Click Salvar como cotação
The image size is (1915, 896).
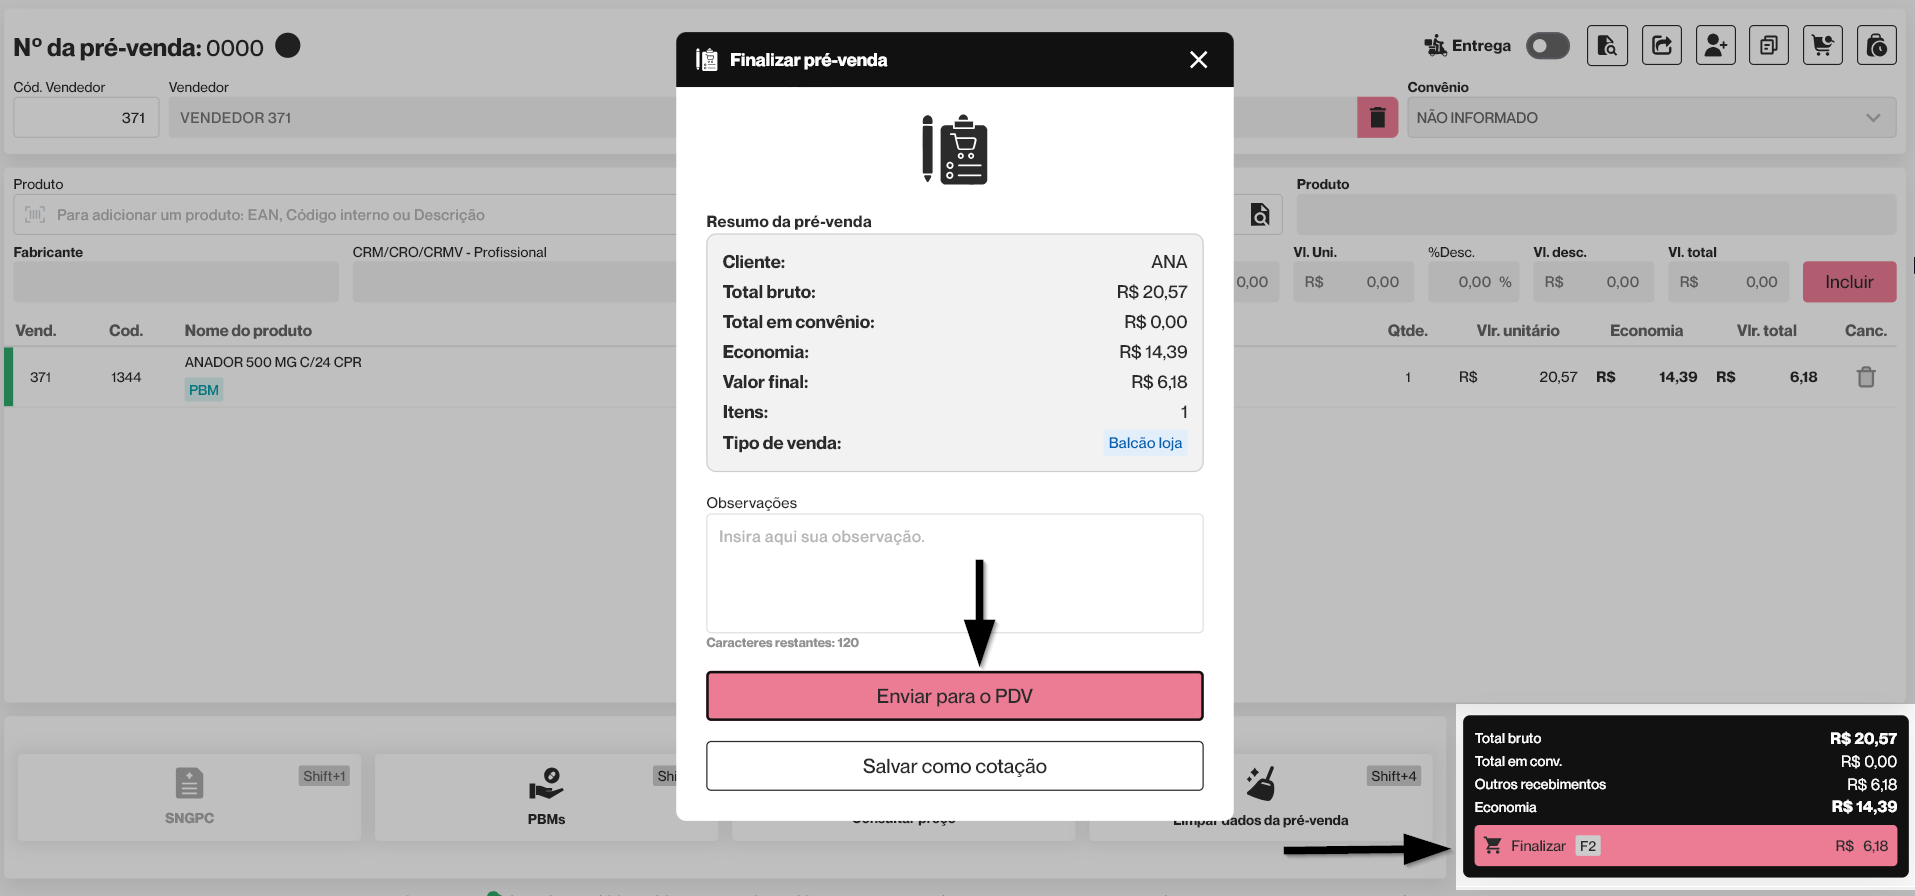point(954,766)
